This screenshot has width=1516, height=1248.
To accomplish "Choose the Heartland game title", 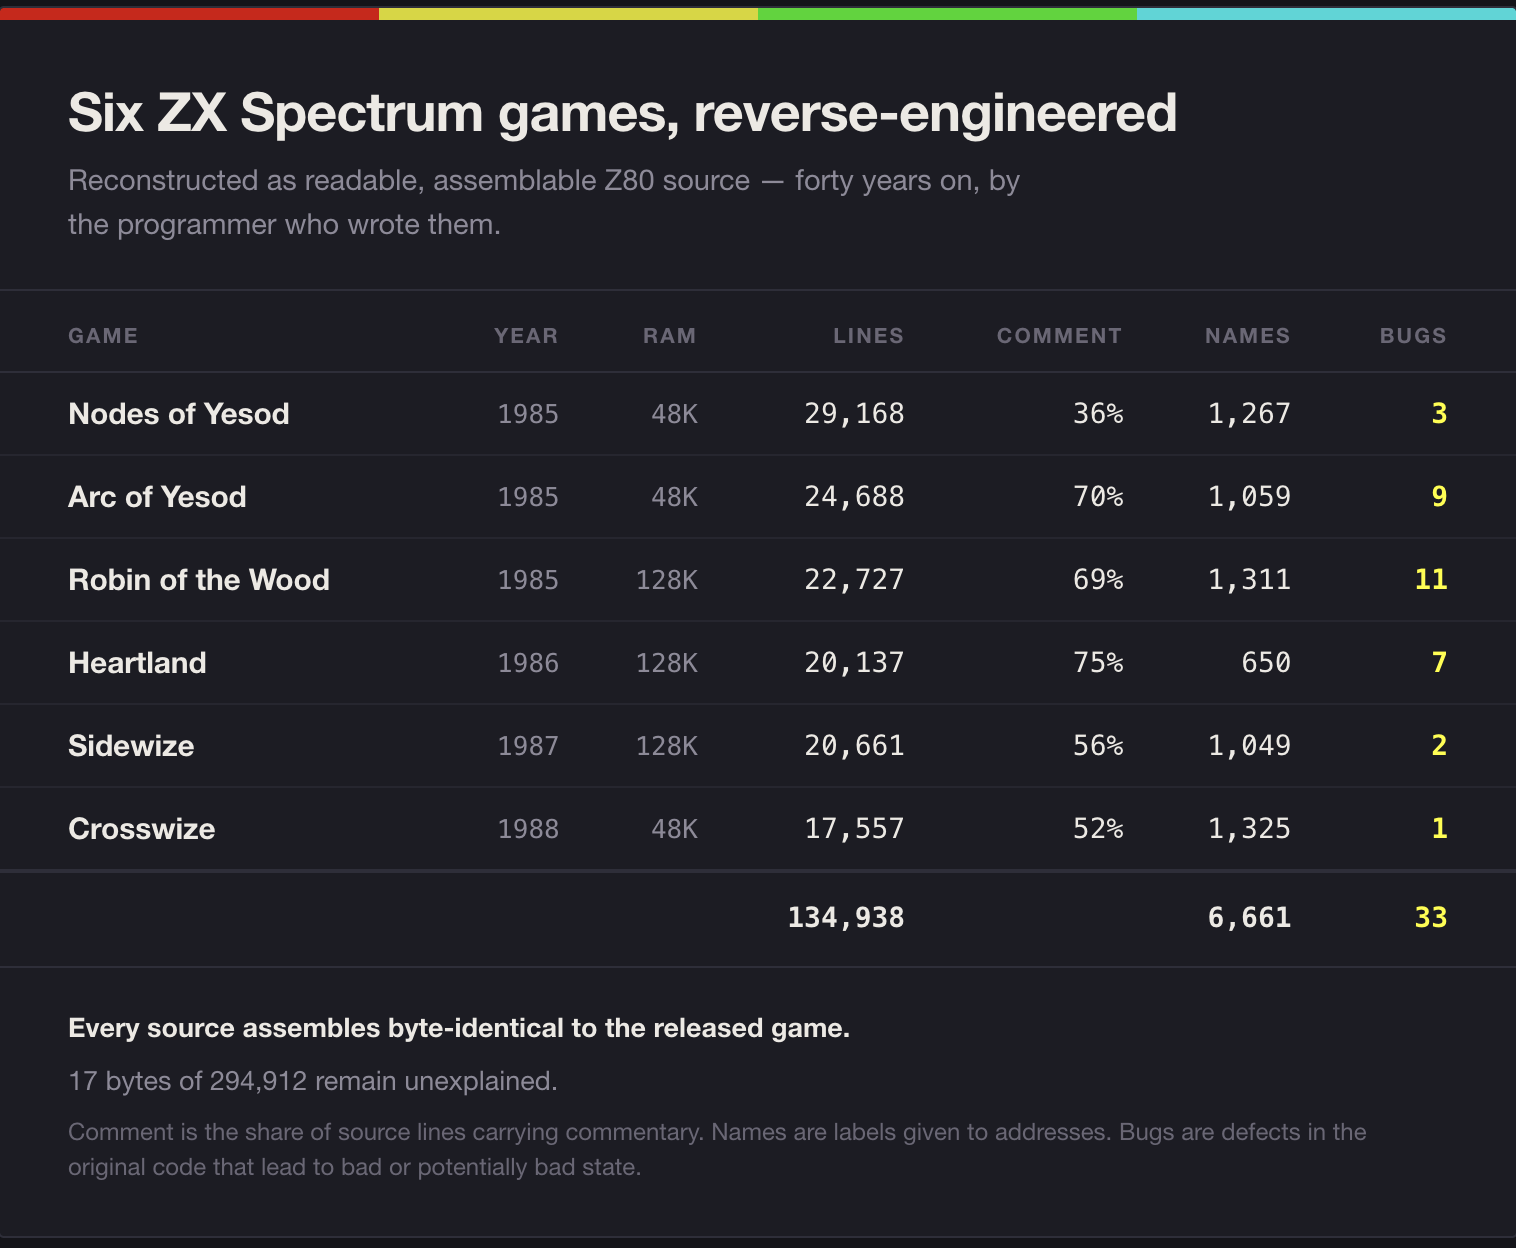I will pyautogui.click(x=137, y=663).
